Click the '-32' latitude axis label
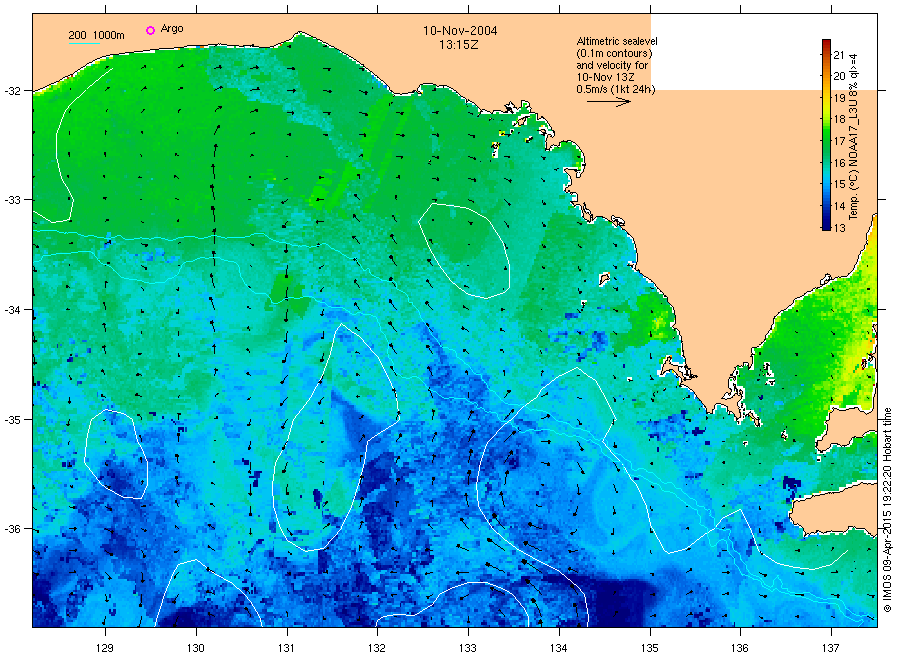Image resolution: width=900 pixels, height=660 pixels. click(13, 91)
